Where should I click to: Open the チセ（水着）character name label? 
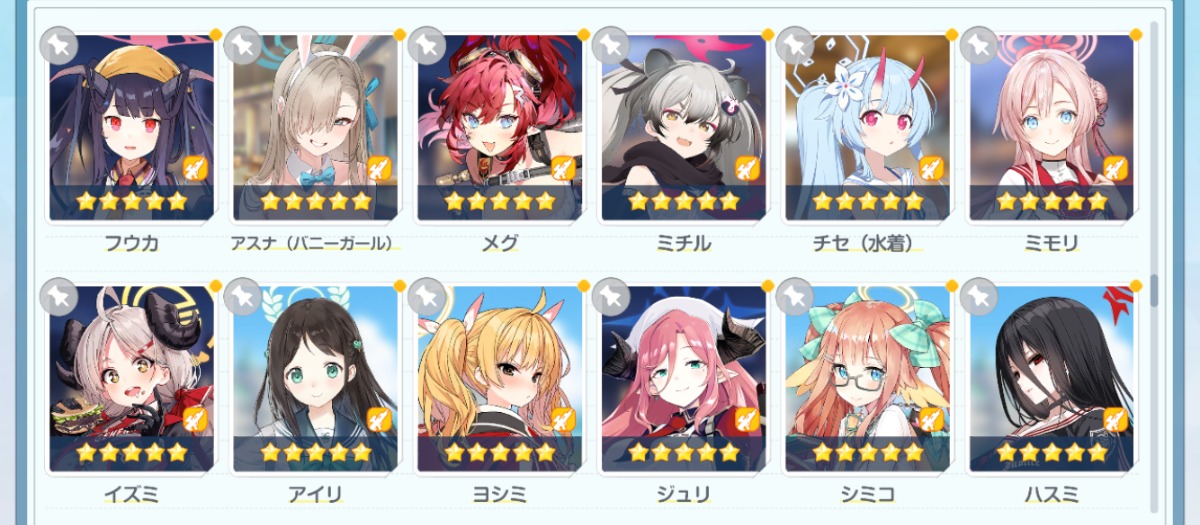pyautogui.click(x=867, y=242)
